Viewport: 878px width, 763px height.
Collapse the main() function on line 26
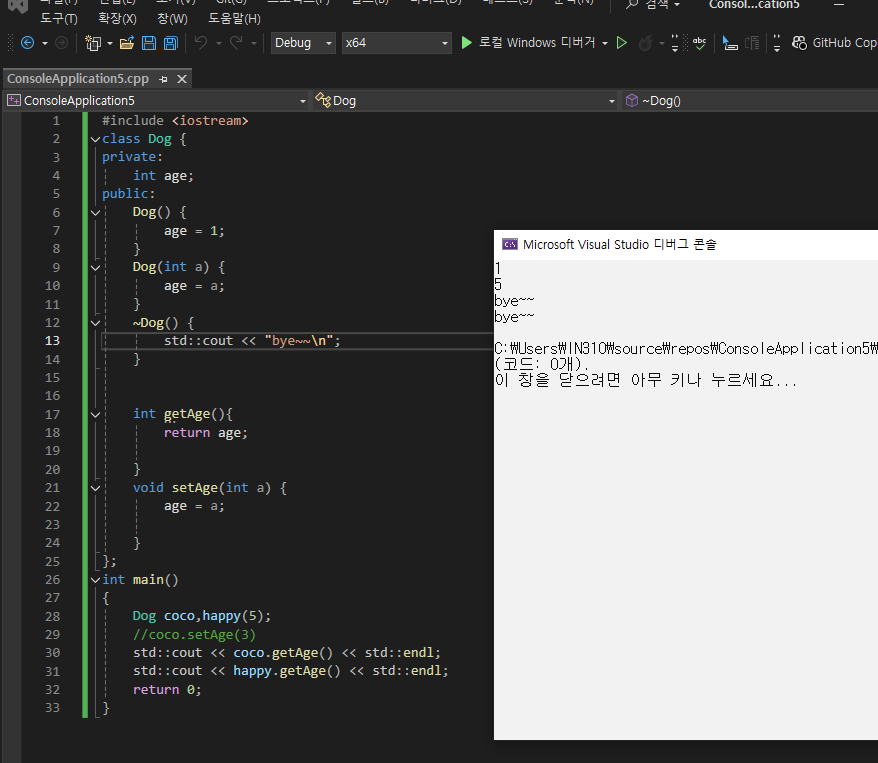pos(95,579)
